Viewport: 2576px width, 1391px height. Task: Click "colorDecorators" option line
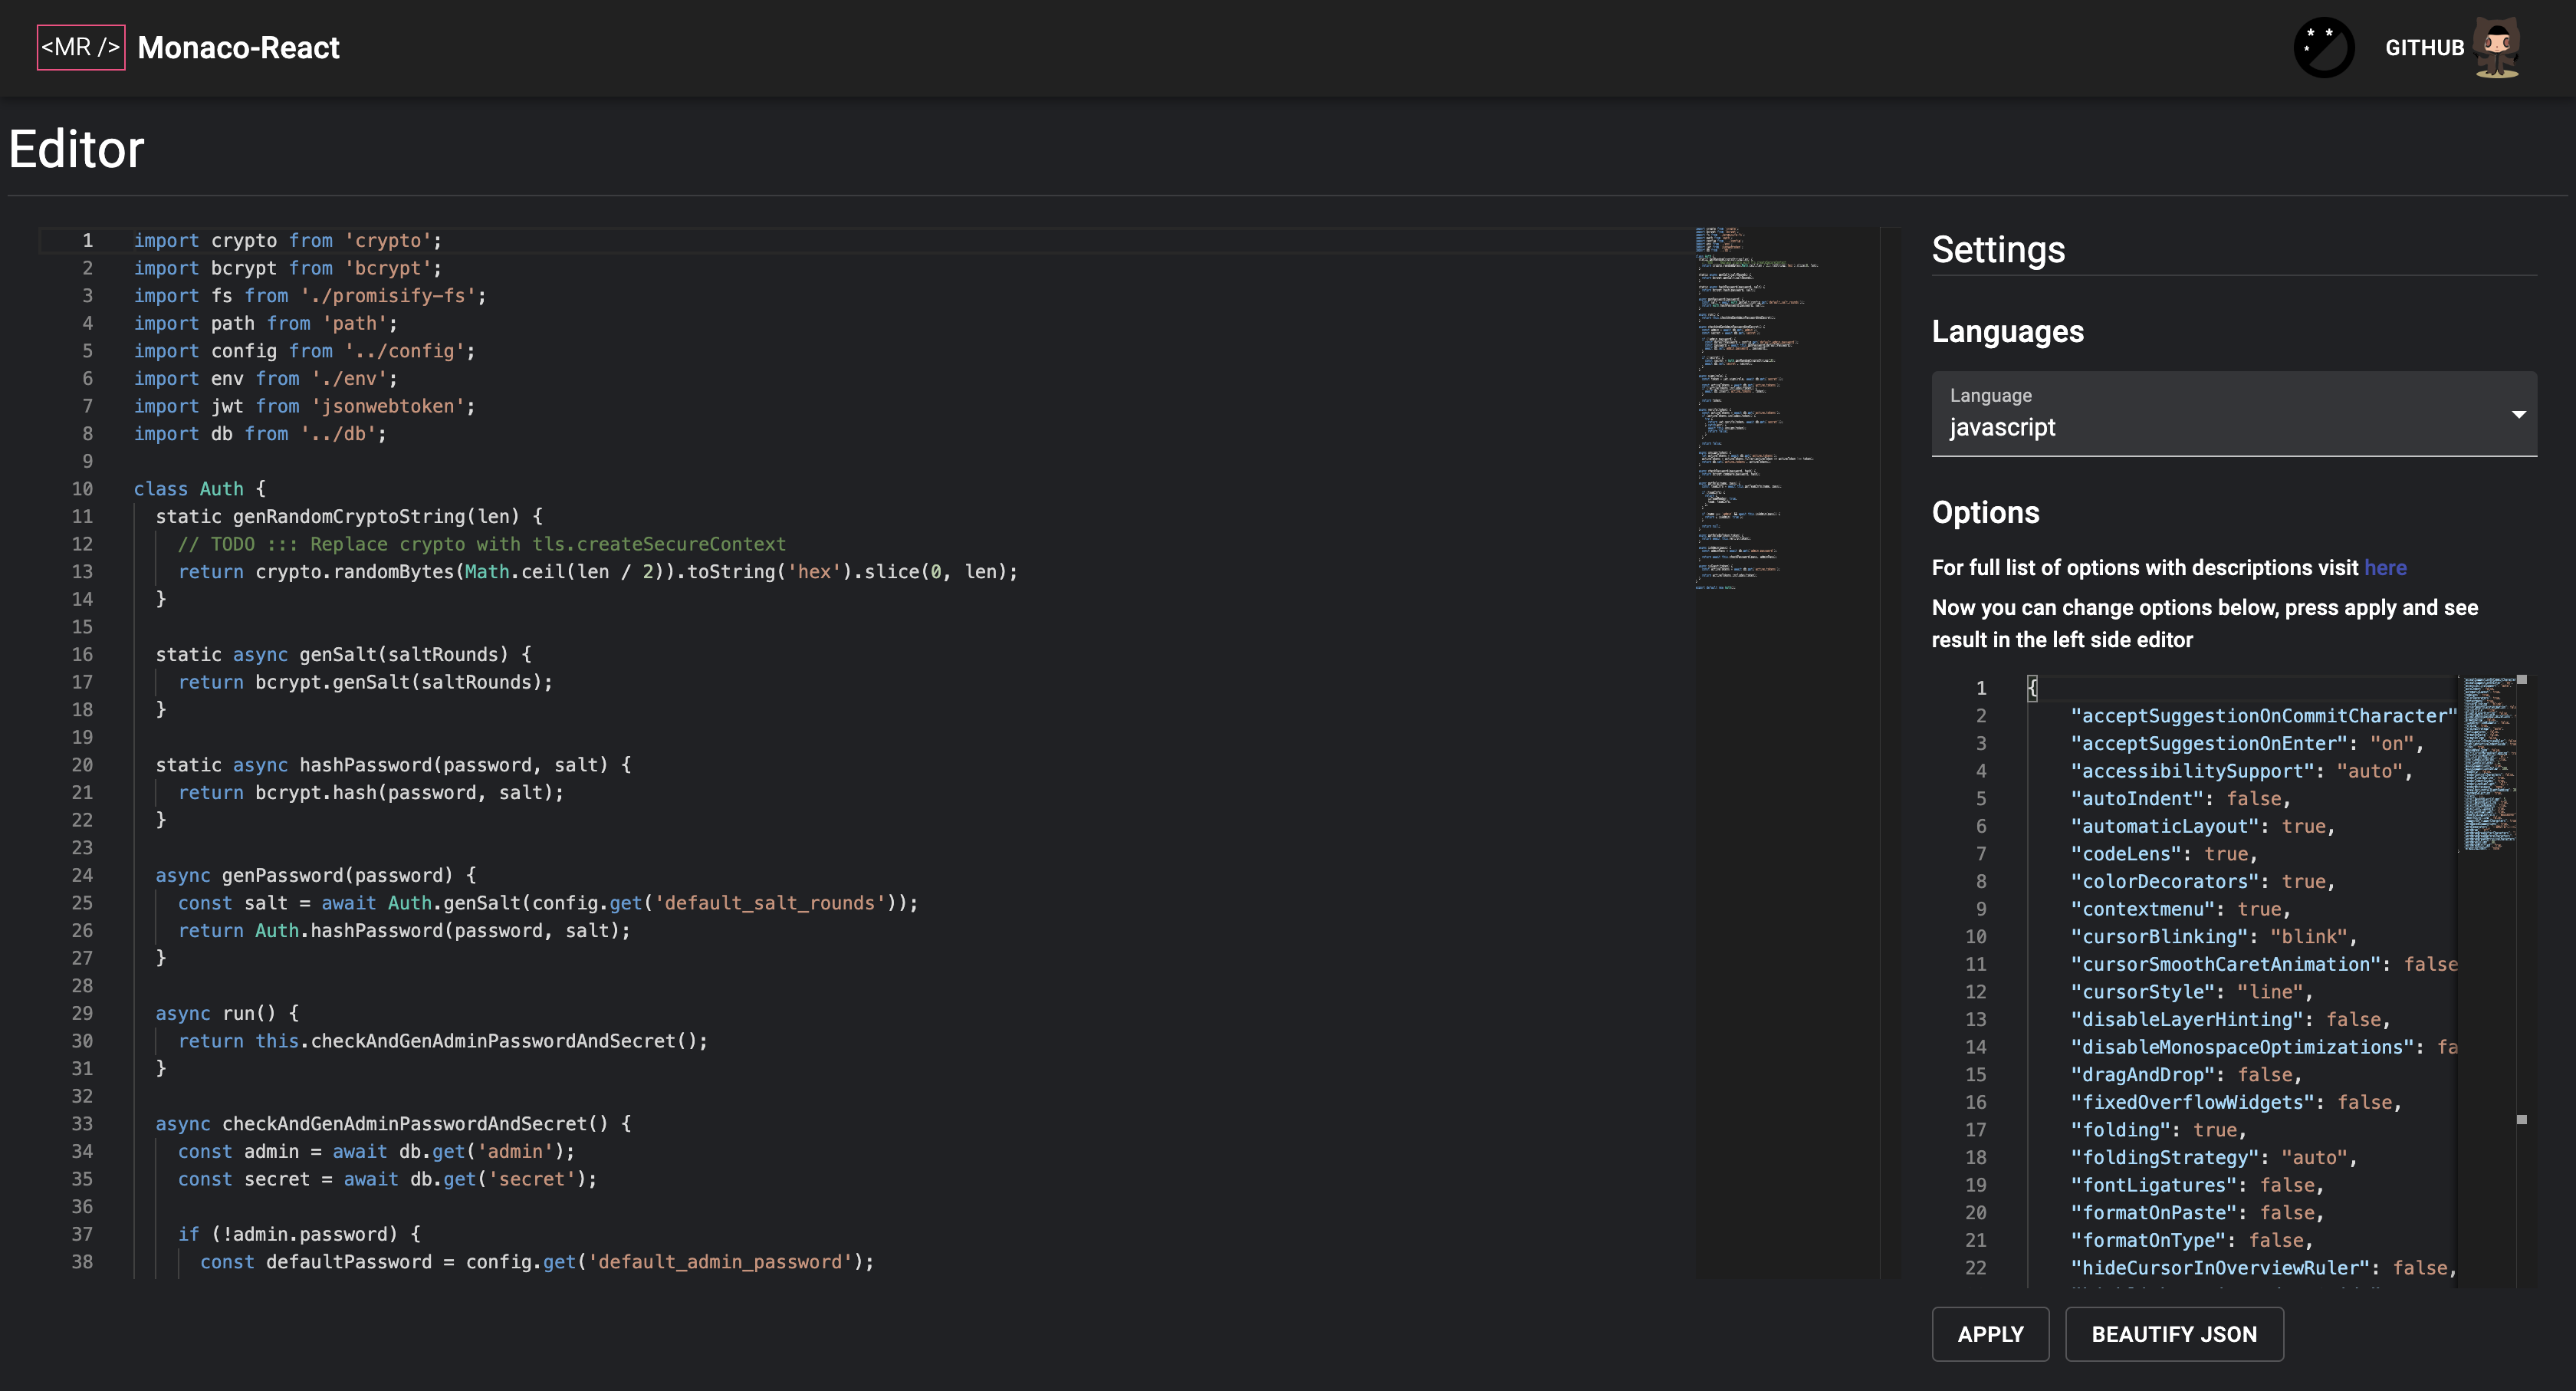pyautogui.click(x=2202, y=882)
